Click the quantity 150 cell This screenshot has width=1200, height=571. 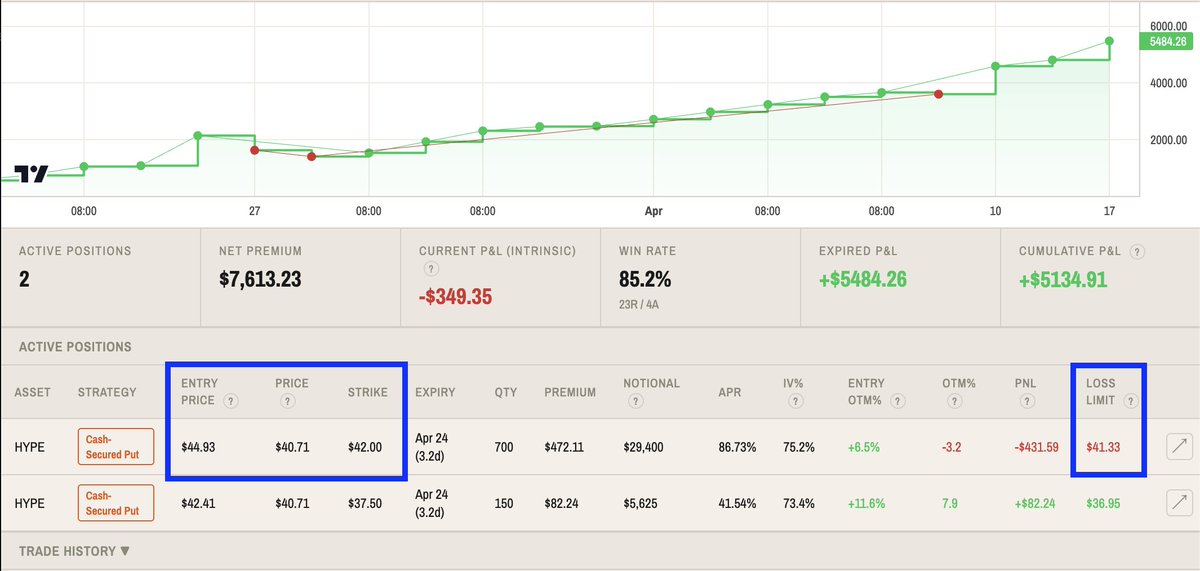pyautogui.click(x=503, y=503)
